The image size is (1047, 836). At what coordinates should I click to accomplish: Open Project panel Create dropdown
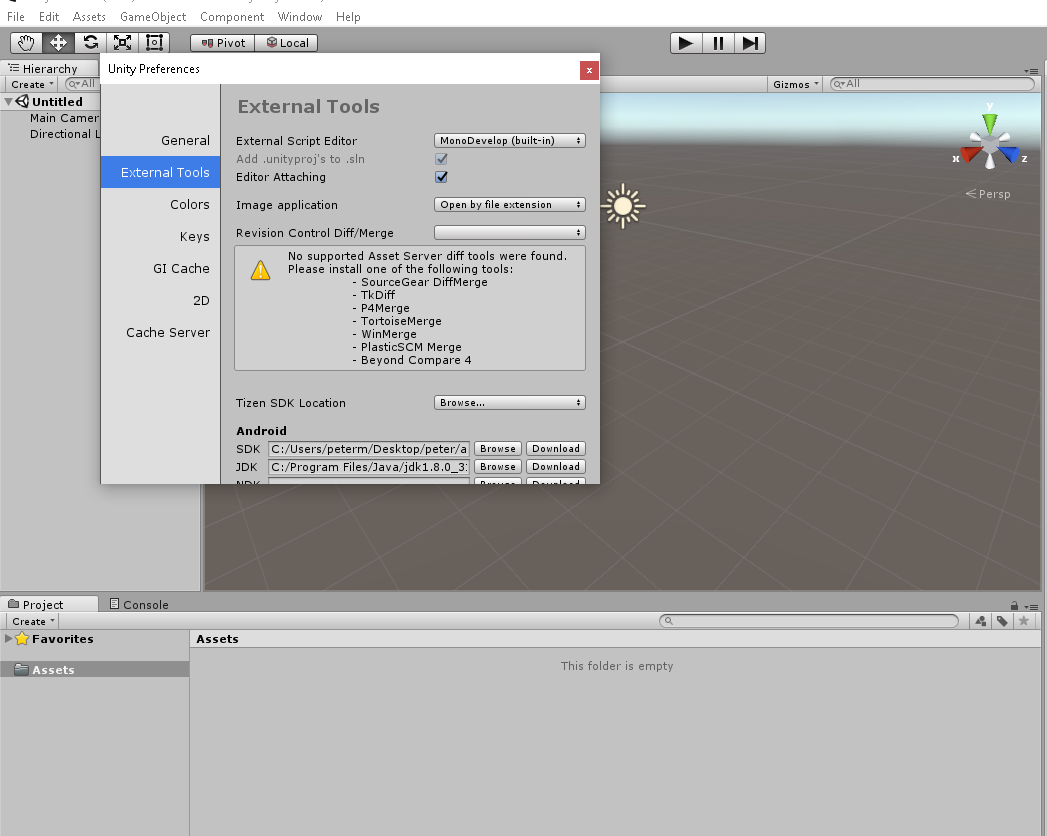tap(33, 622)
